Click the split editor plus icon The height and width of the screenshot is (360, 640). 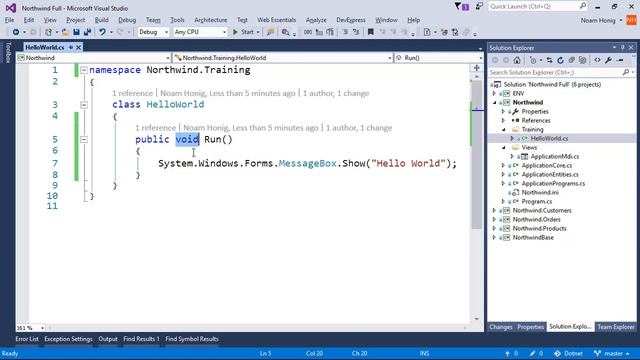(x=476, y=68)
